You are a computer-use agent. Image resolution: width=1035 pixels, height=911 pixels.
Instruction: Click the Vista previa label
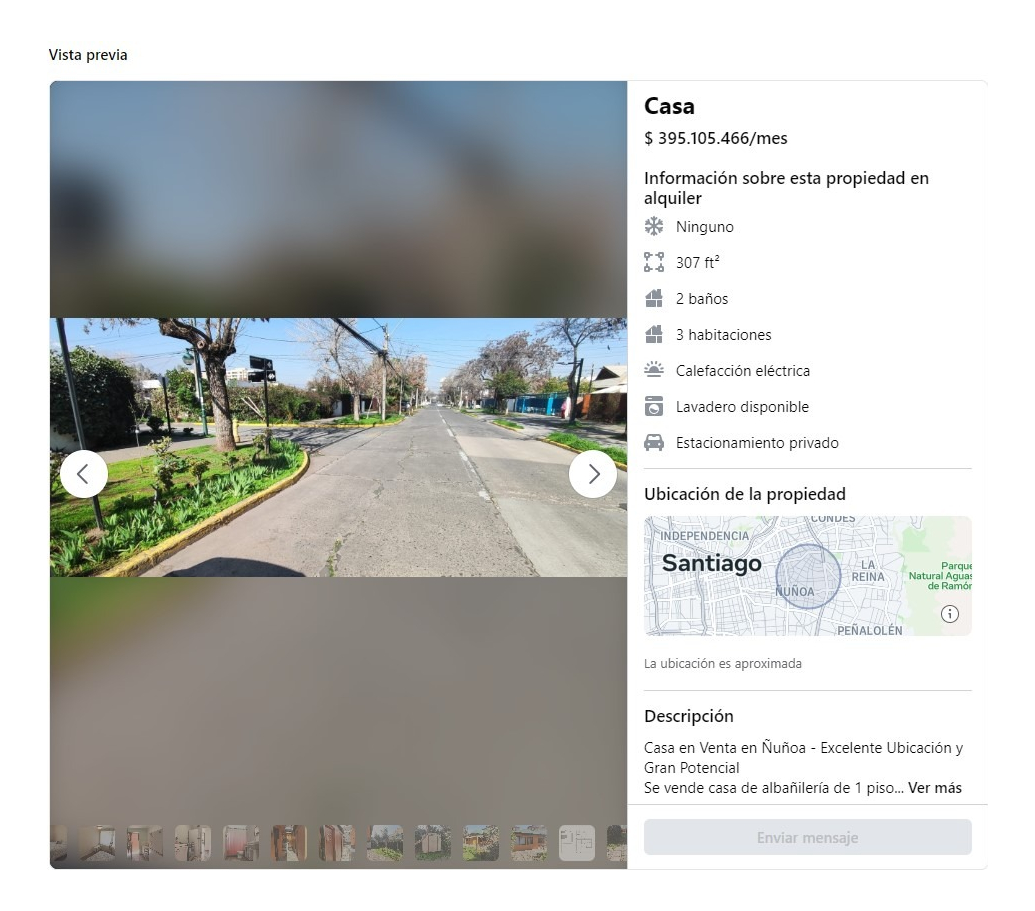pos(86,55)
